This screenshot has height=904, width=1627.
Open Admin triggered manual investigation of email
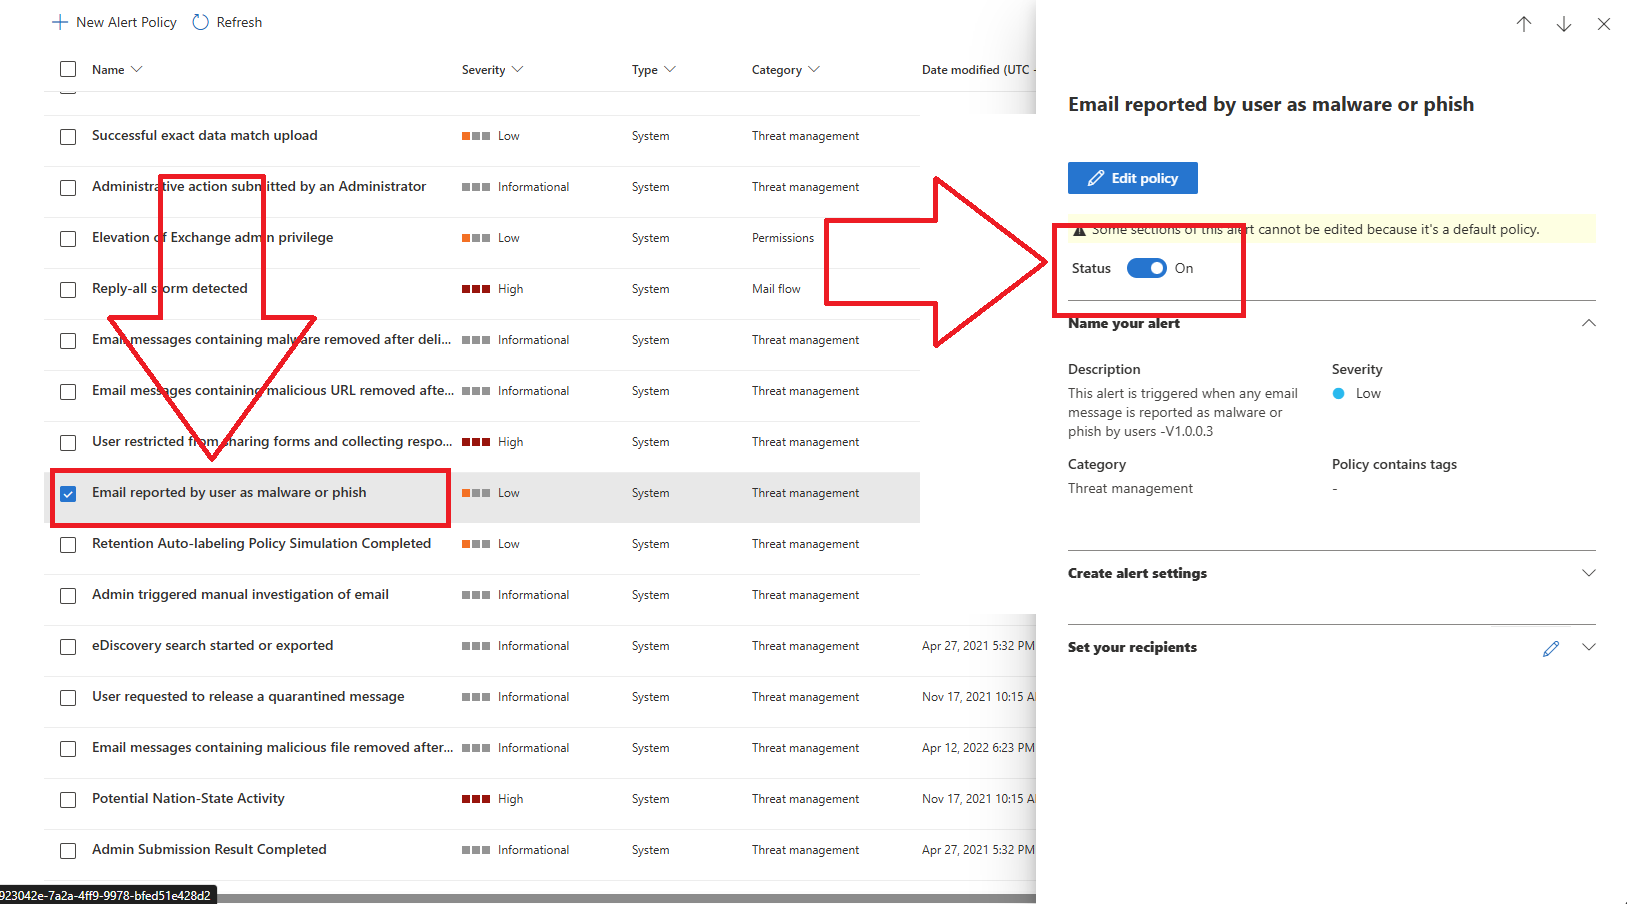[x=240, y=595]
